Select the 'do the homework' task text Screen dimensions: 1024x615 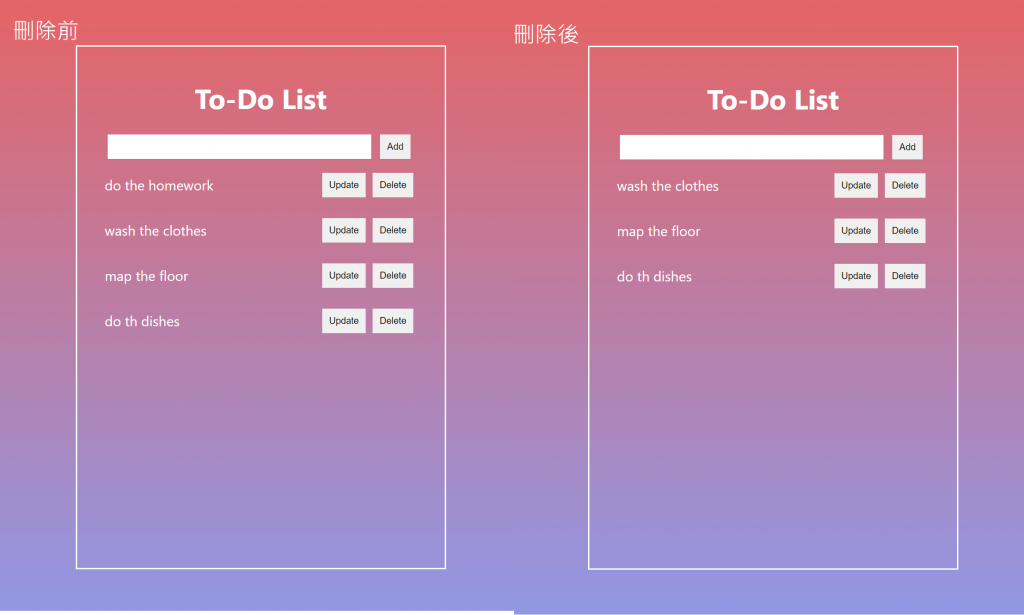coord(159,185)
